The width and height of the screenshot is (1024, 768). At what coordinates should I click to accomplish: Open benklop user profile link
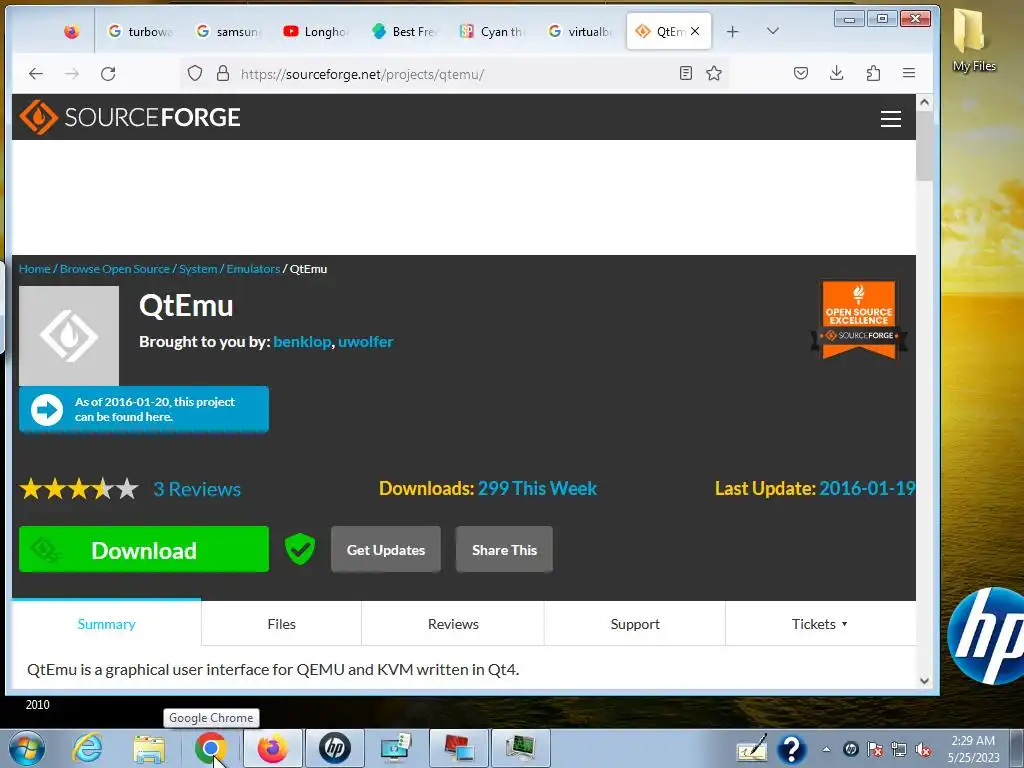pyautogui.click(x=302, y=342)
